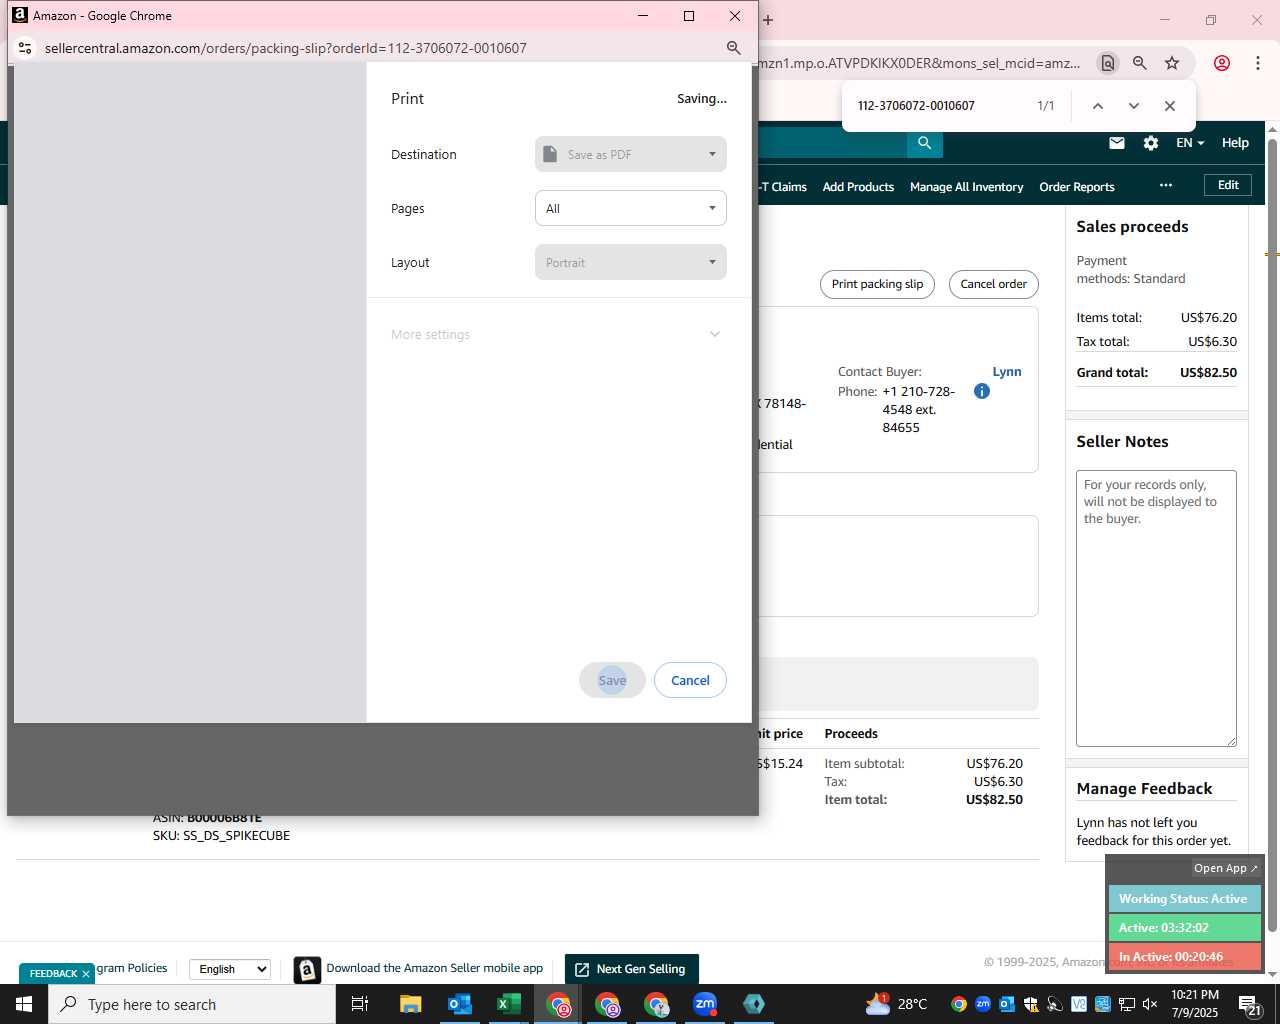
Task: Open a new tab with the plus button
Action: coord(768,19)
